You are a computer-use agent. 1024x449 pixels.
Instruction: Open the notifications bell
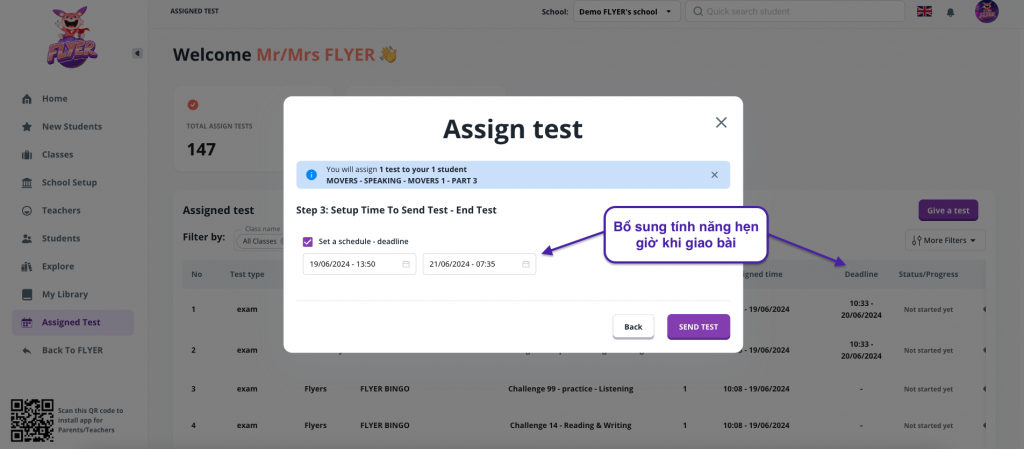(950, 12)
